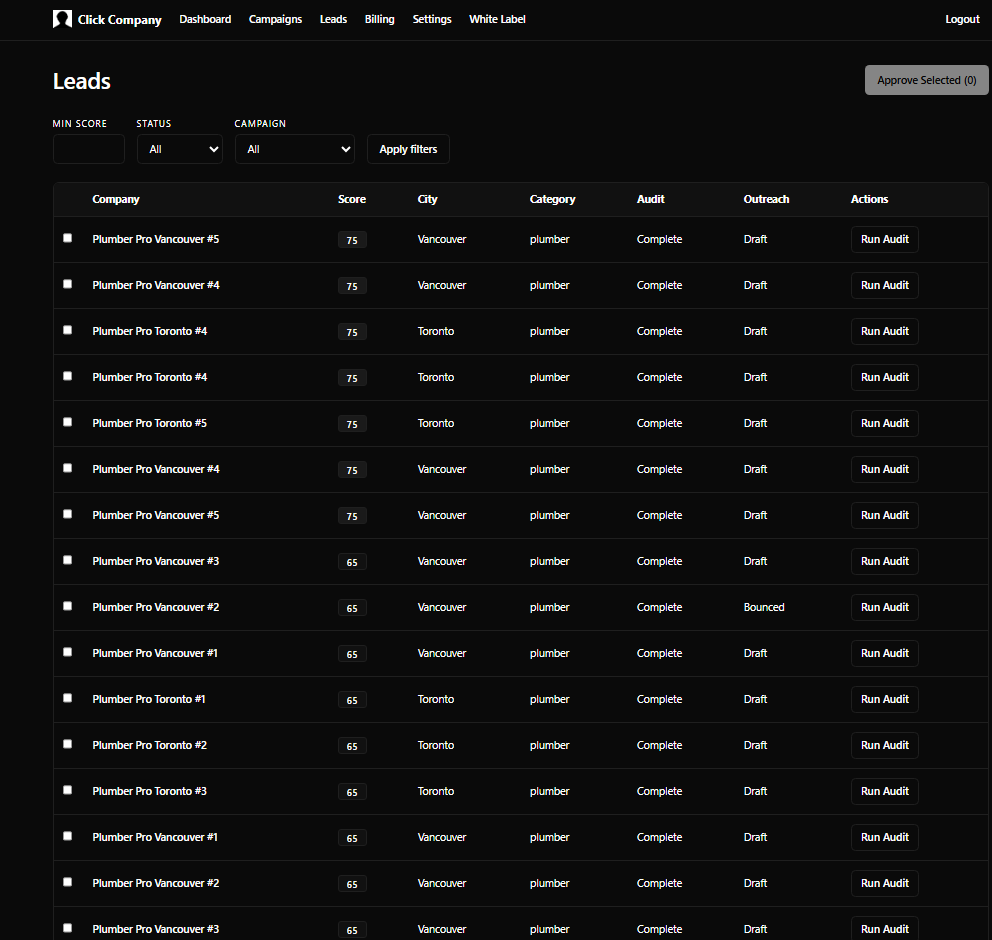Screen dimensions: 992x940
Task: Toggle the checkbox for Plumber Pro Toronto #3
Action: pos(68,790)
